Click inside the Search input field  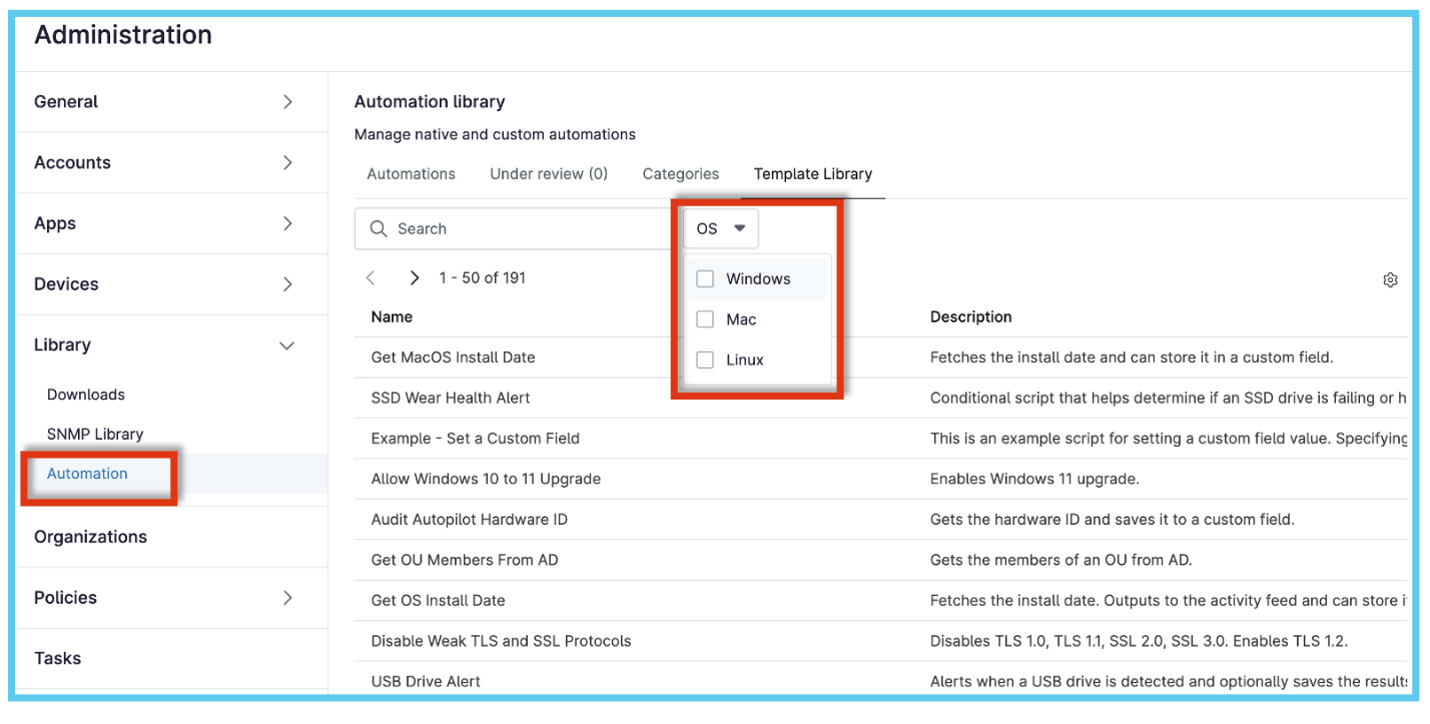500,228
